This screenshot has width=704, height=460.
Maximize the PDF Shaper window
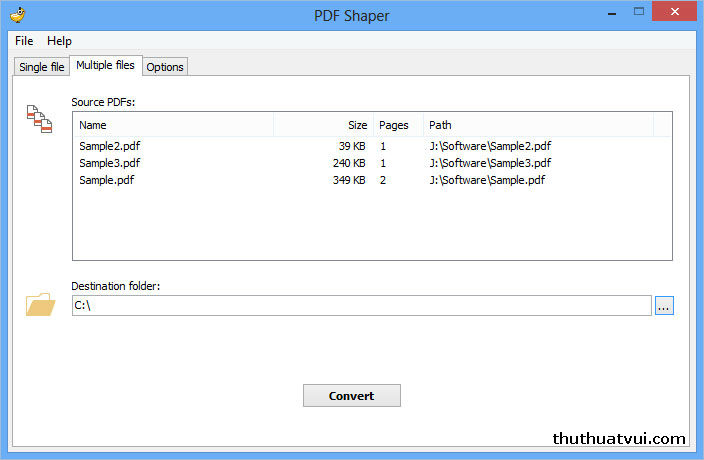(x=638, y=12)
